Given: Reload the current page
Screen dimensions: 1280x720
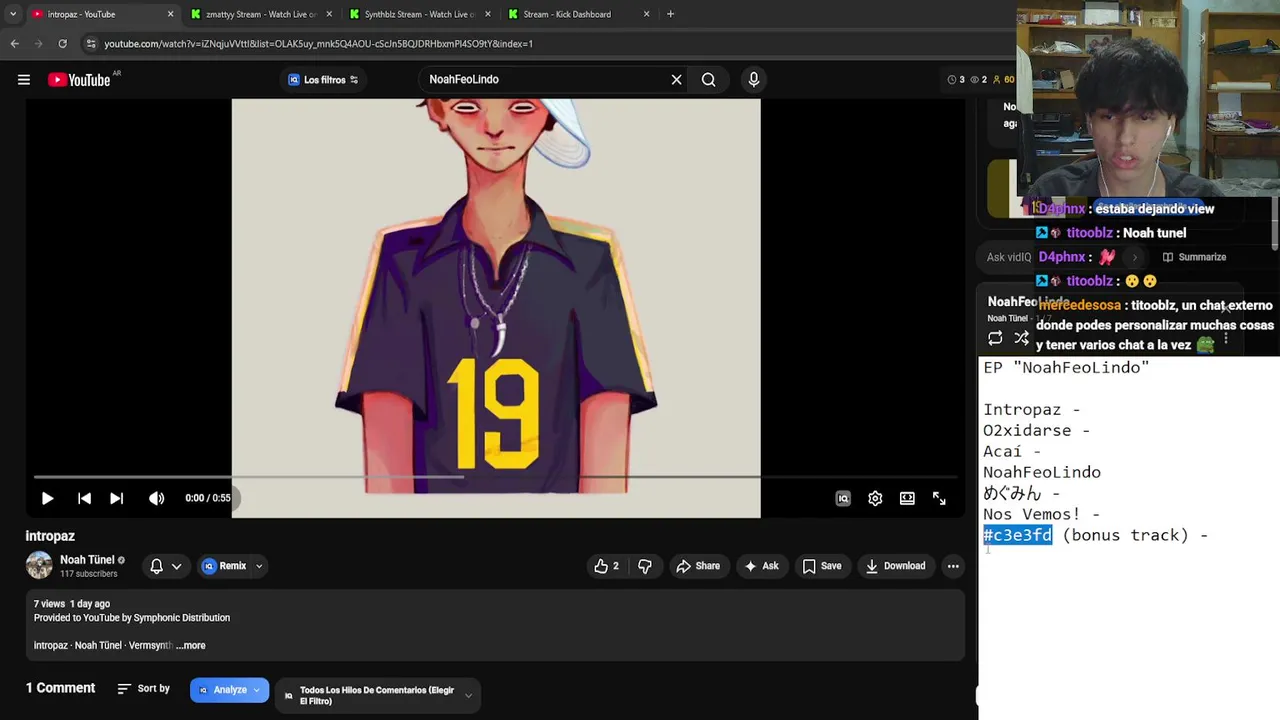Looking at the screenshot, I should [62, 44].
